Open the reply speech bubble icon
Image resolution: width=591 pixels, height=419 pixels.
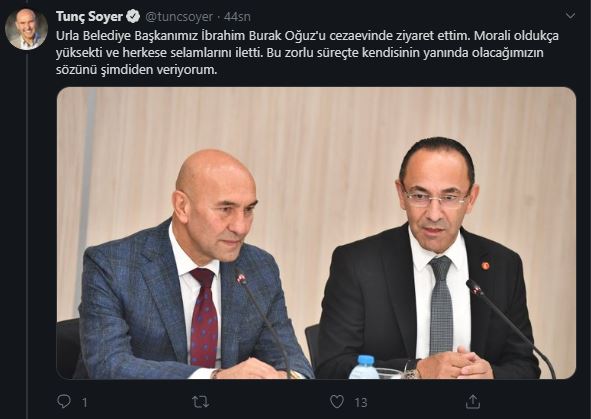tap(64, 401)
